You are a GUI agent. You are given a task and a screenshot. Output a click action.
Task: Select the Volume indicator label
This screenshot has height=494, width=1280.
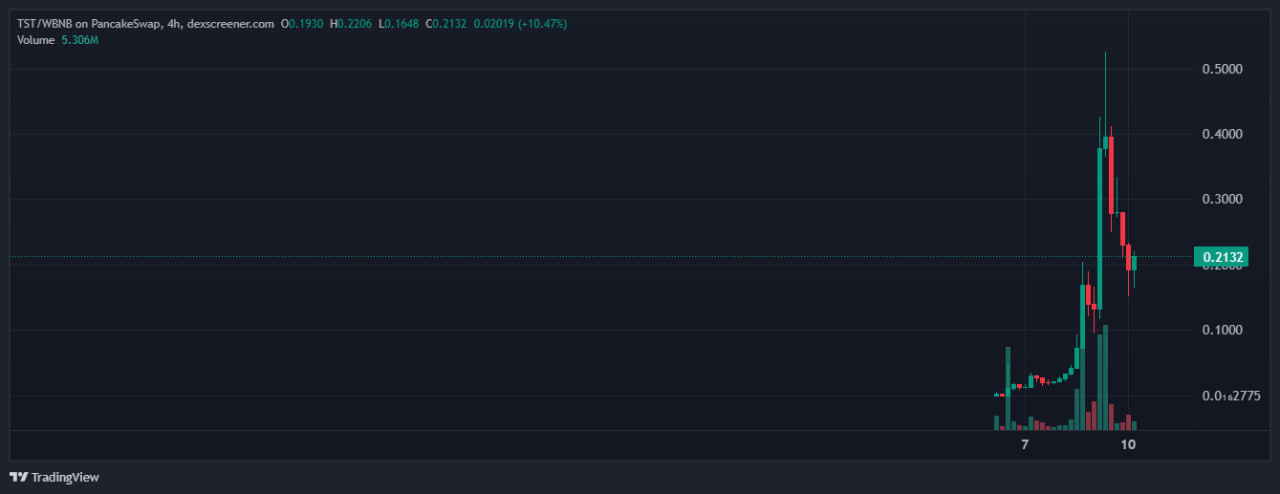tap(36, 40)
